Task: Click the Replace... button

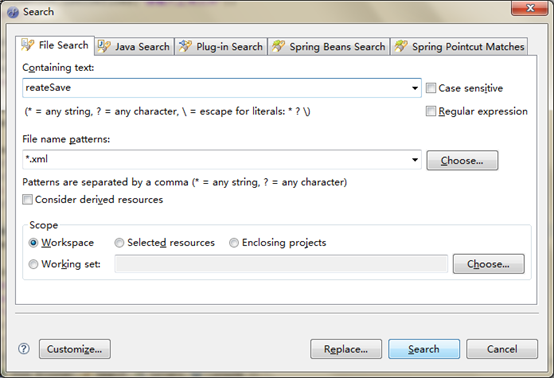Action: point(346,349)
